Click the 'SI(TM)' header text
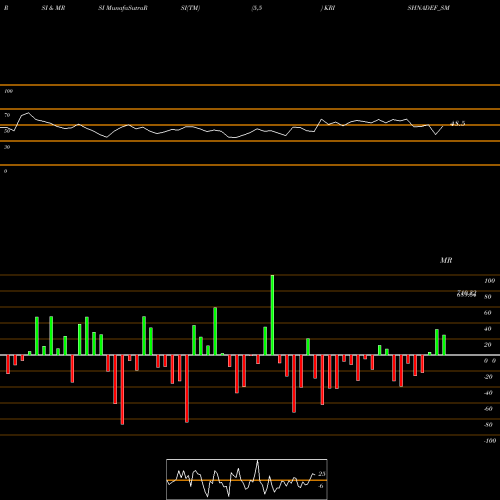Viewport: 500px width, 500px height. click(190, 8)
